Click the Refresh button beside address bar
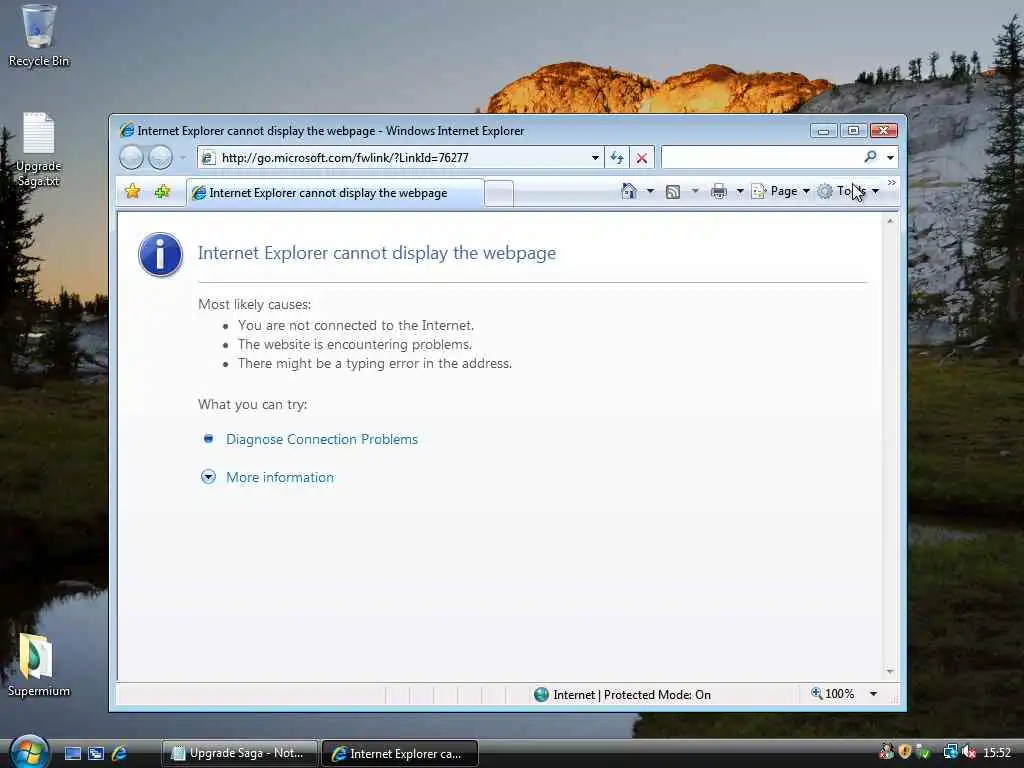This screenshot has height=768, width=1024. pos(616,157)
